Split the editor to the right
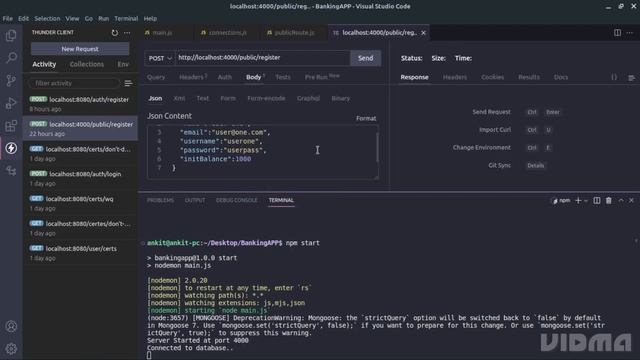The width and height of the screenshot is (640, 360). [617, 33]
